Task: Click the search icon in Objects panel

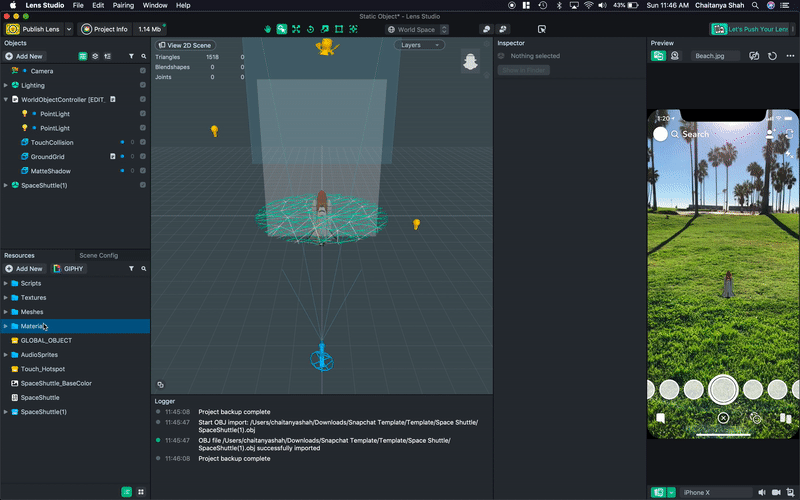Action: point(143,57)
